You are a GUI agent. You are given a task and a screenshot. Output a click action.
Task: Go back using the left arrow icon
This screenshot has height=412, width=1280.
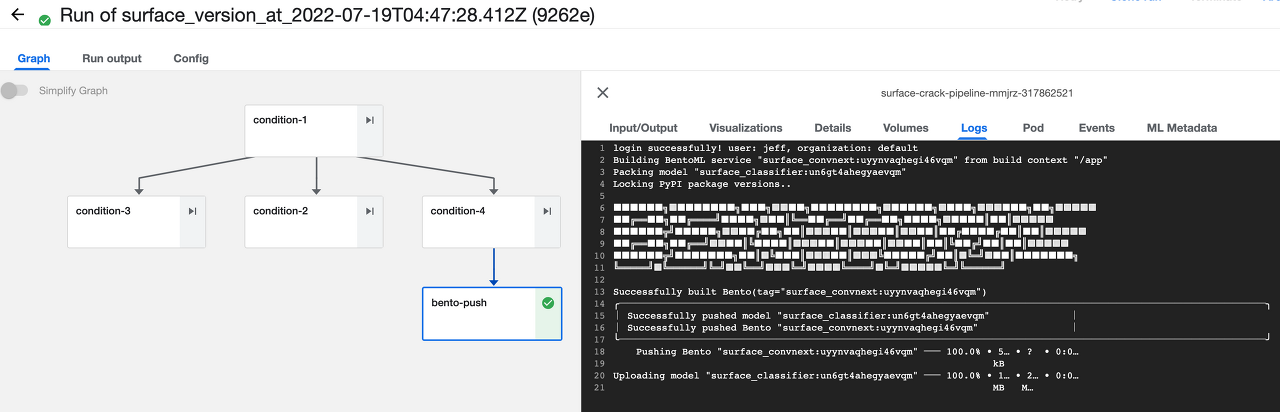pos(17,15)
